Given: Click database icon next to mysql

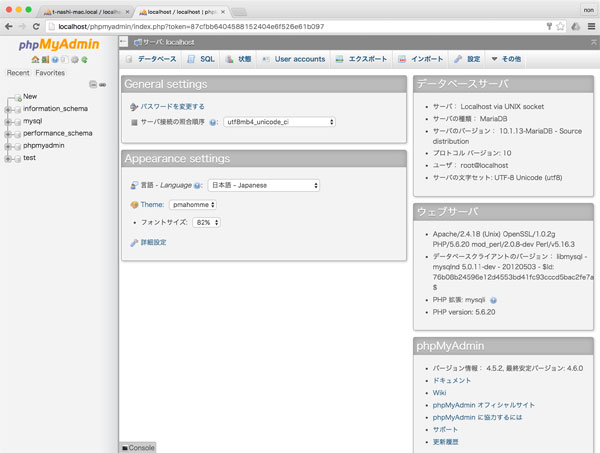Looking at the screenshot, I should tap(17, 122).
